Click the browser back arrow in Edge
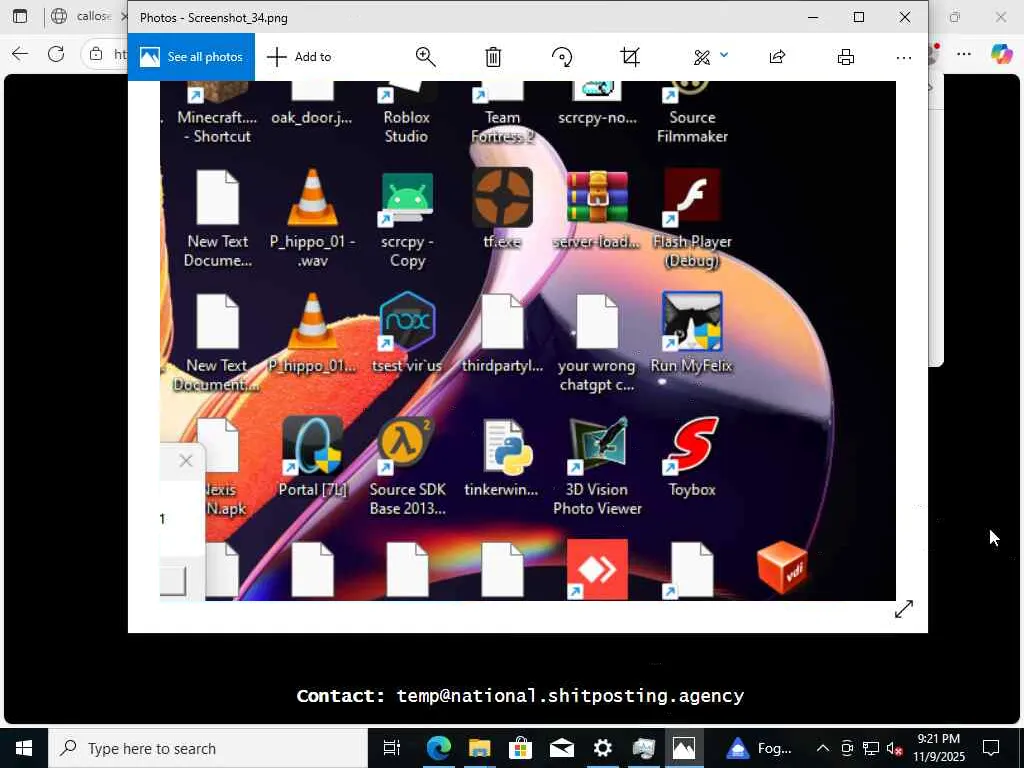The width and height of the screenshot is (1024, 768). coord(20,54)
